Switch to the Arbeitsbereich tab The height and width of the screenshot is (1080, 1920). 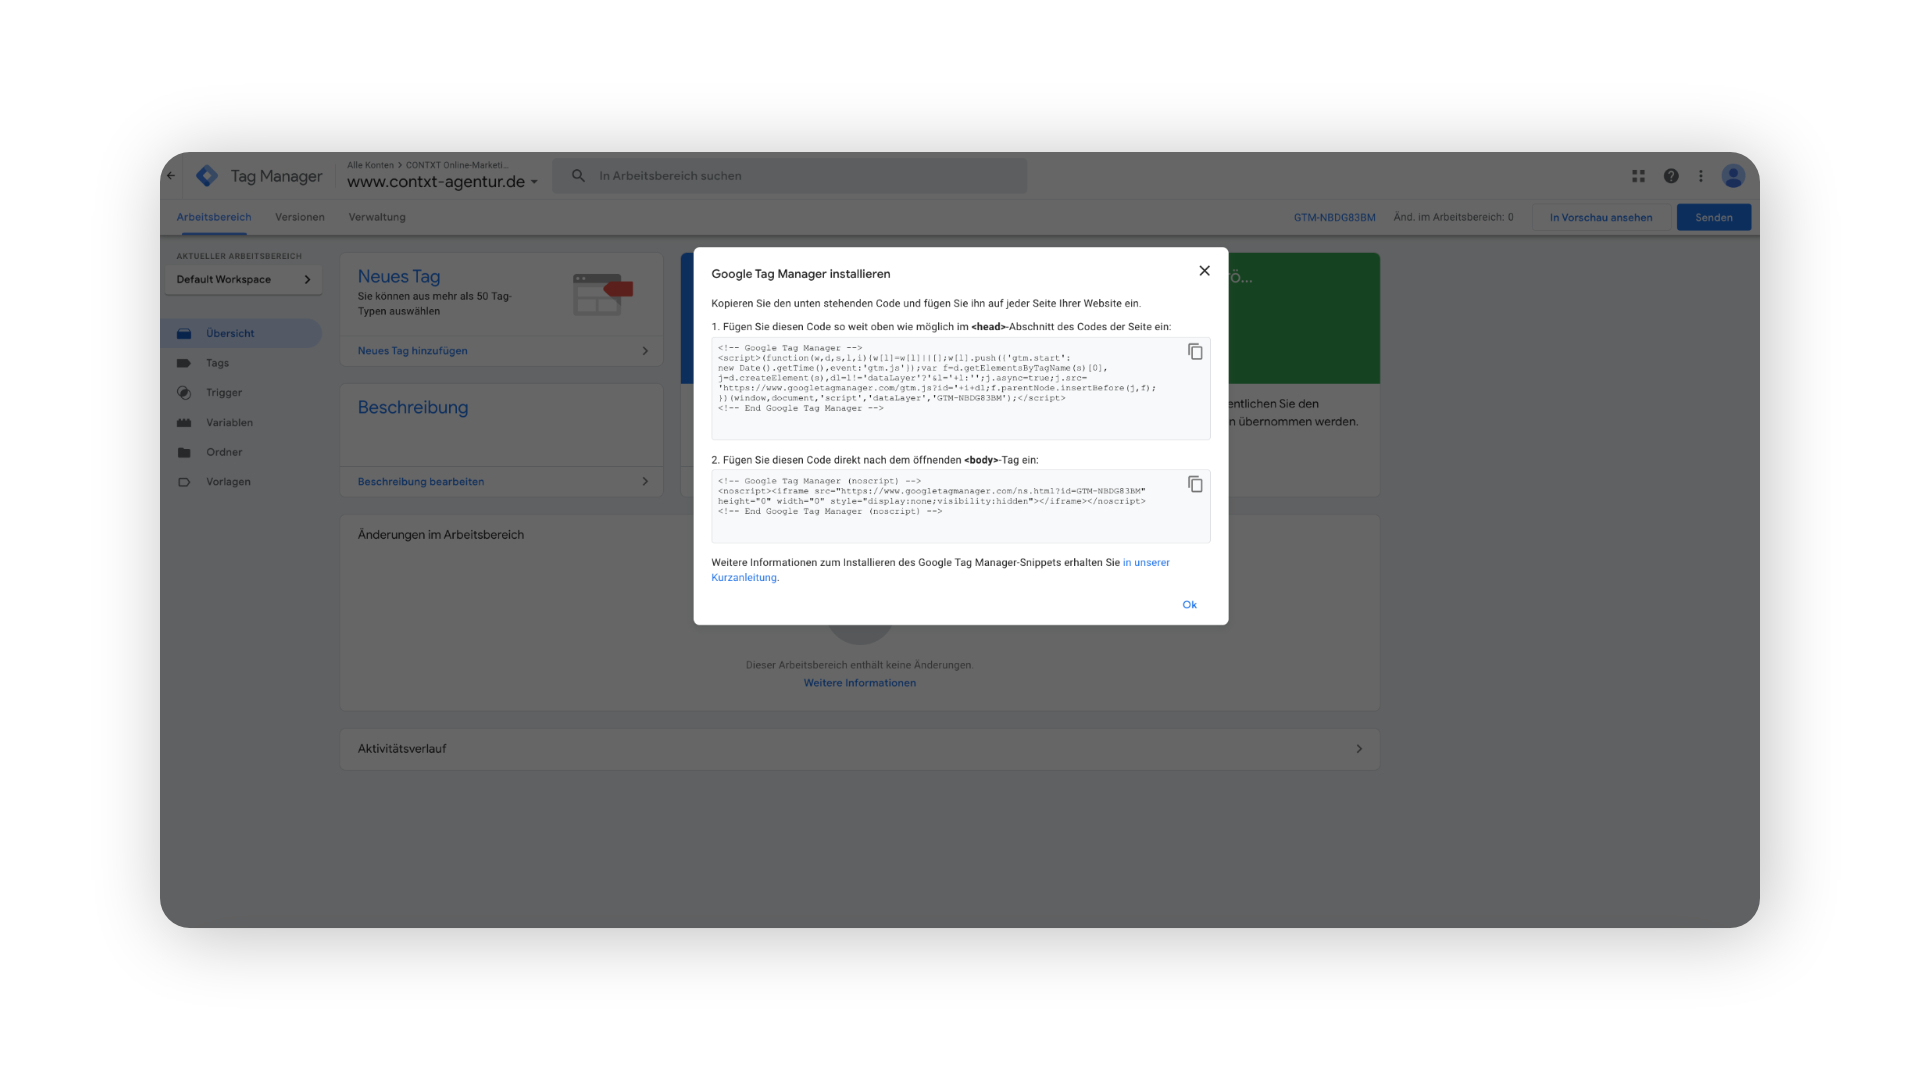(x=214, y=217)
